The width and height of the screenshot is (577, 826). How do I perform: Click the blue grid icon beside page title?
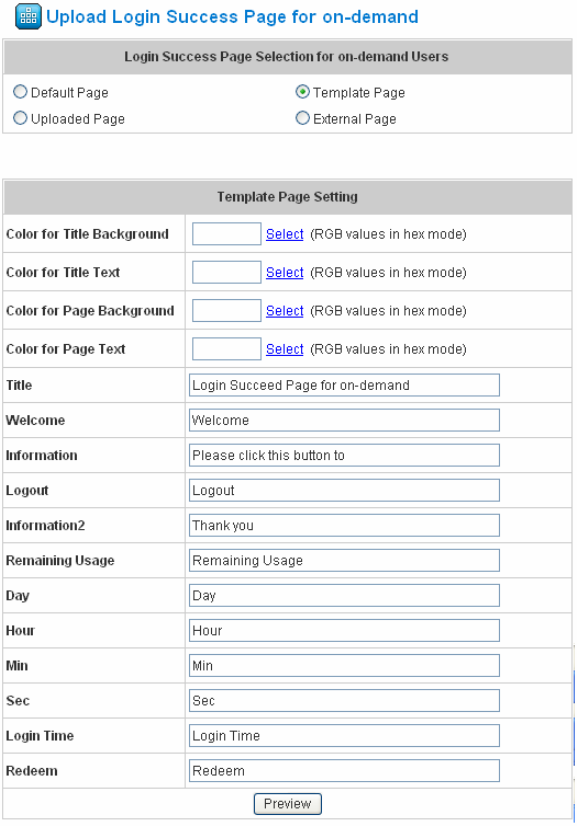pos(28,17)
